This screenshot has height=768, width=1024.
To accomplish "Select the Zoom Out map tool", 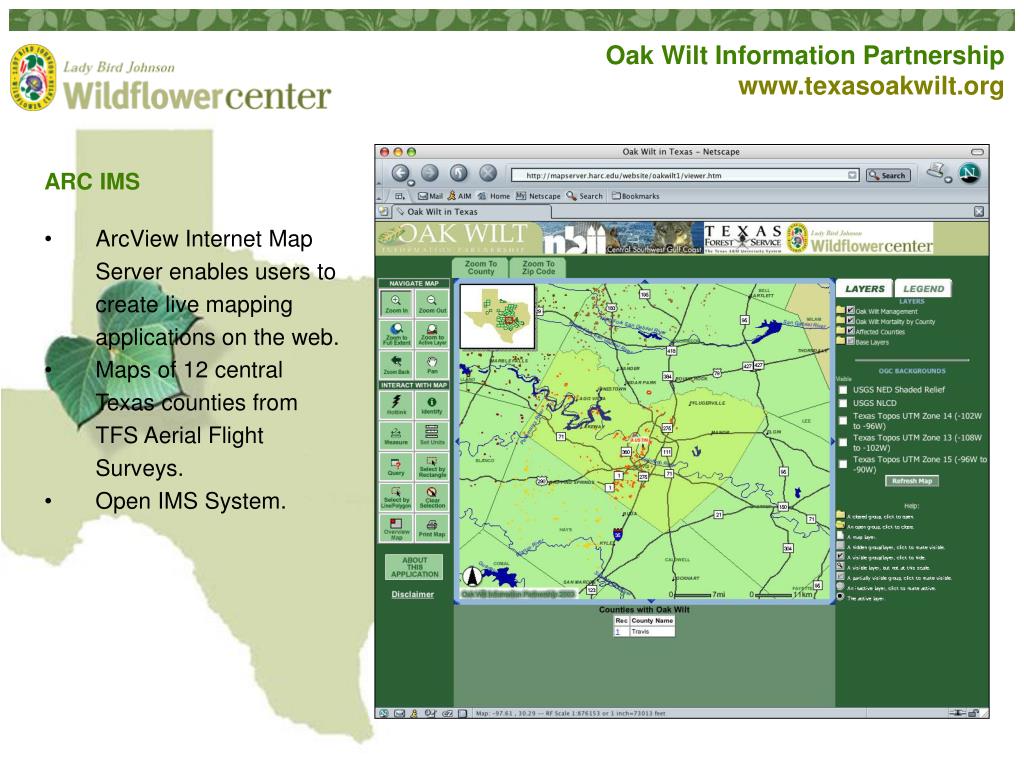I will click(x=432, y=304).
